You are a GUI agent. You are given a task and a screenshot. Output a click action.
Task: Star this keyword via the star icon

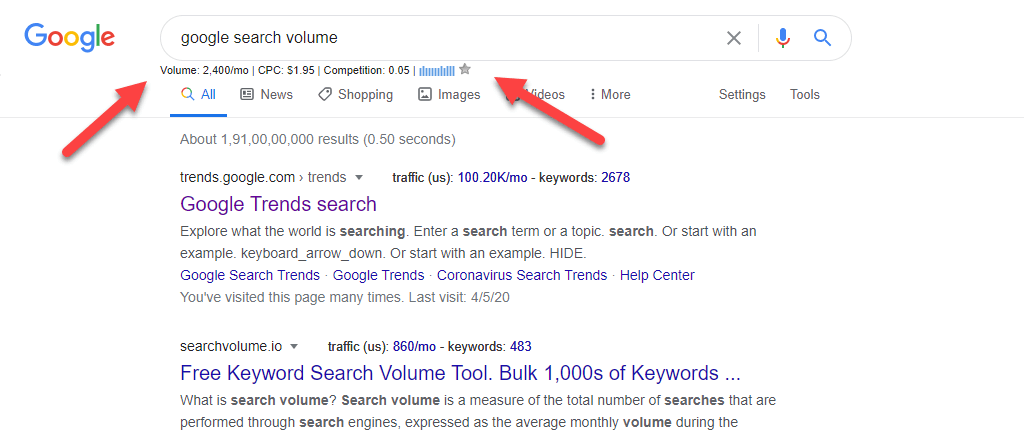(x=464, y=69)
